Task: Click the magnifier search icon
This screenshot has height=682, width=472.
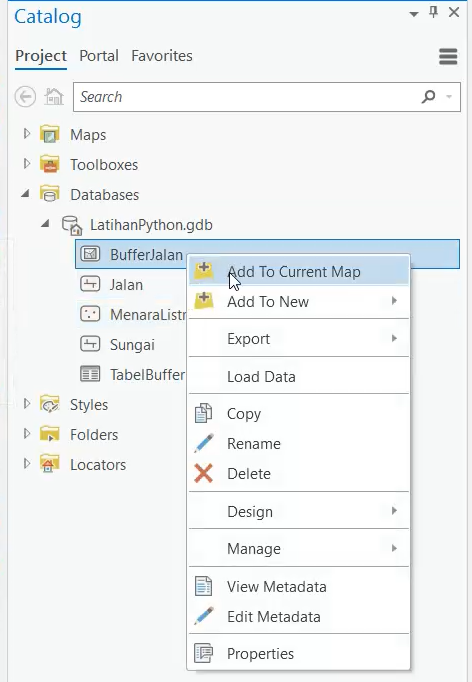Action: click(428, 96)
